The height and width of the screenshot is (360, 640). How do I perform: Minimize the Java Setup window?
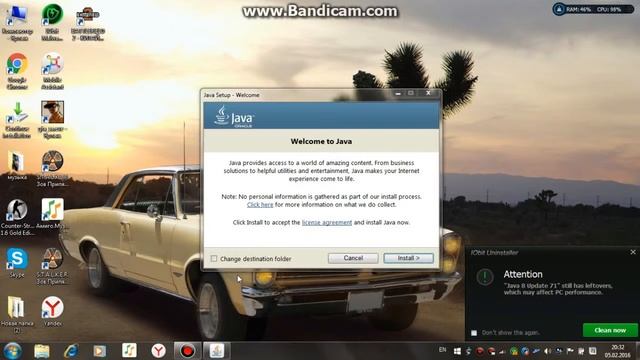tap(398, 93)
